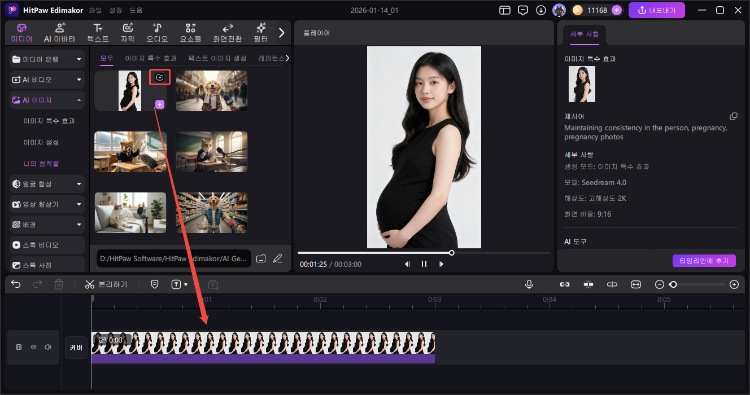The width and height of the screenshot is (750, 395).
Task: Select 이미지 생성 in the left sidebar
Action: click(x=41, y=143)
